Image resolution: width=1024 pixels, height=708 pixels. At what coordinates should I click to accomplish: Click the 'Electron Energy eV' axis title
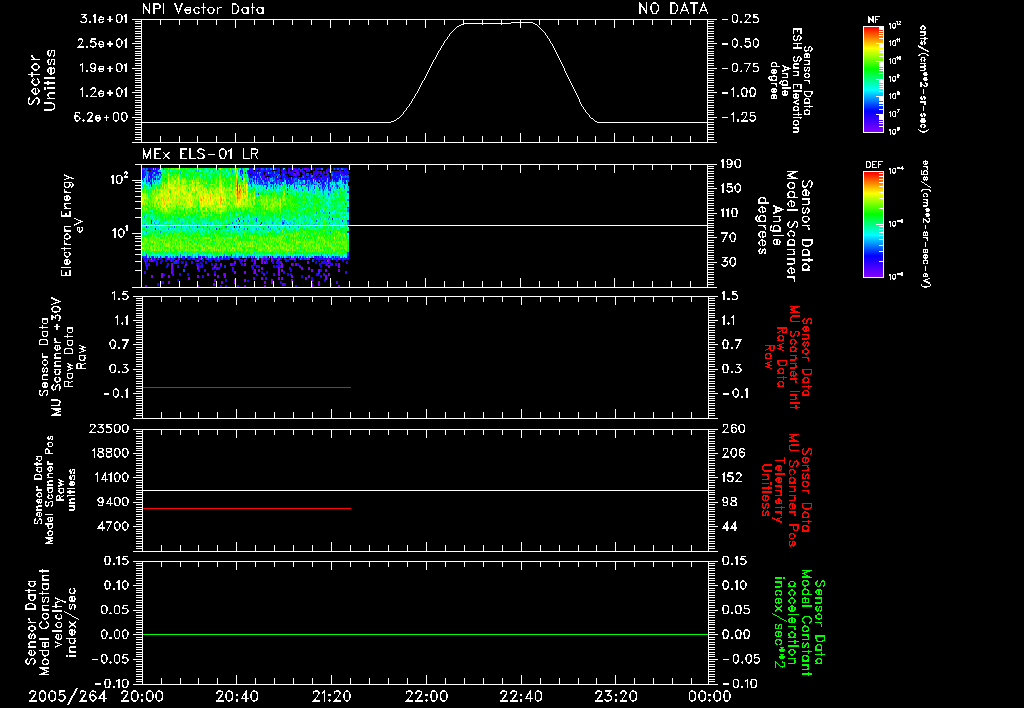pyautogui.click(x=72, y=225)
